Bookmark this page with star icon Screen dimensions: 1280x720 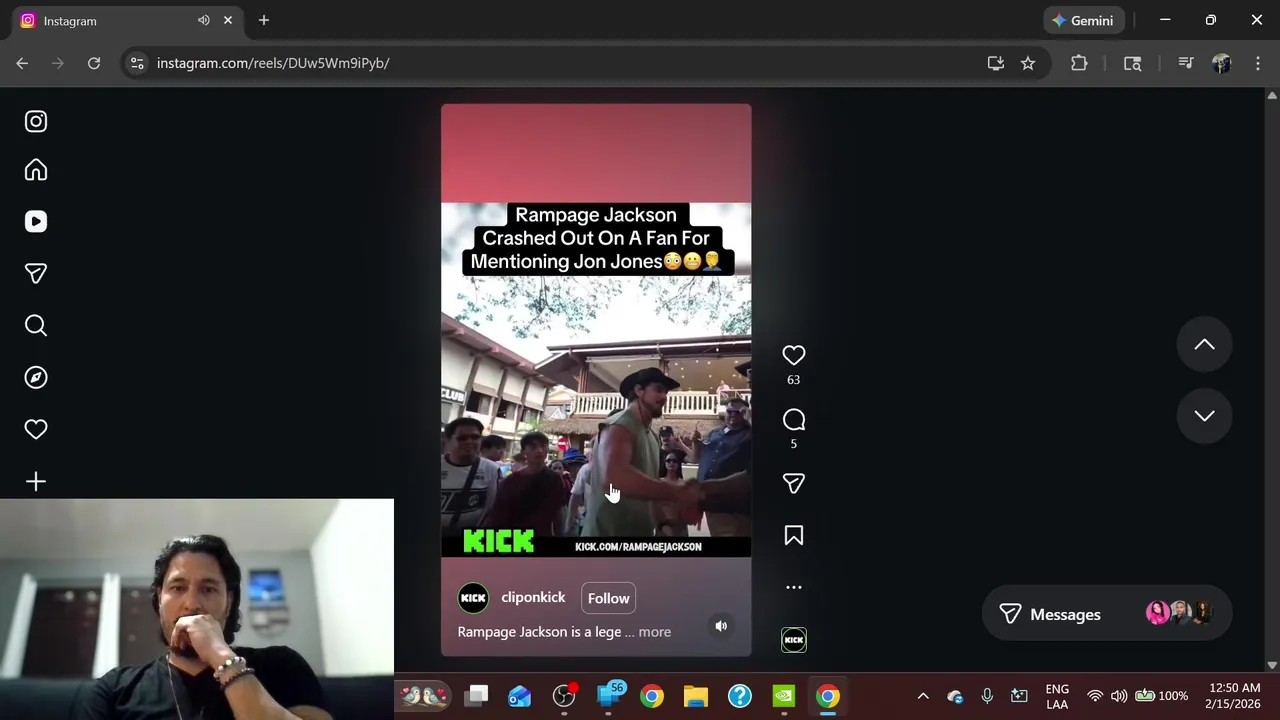[1028, 63]
